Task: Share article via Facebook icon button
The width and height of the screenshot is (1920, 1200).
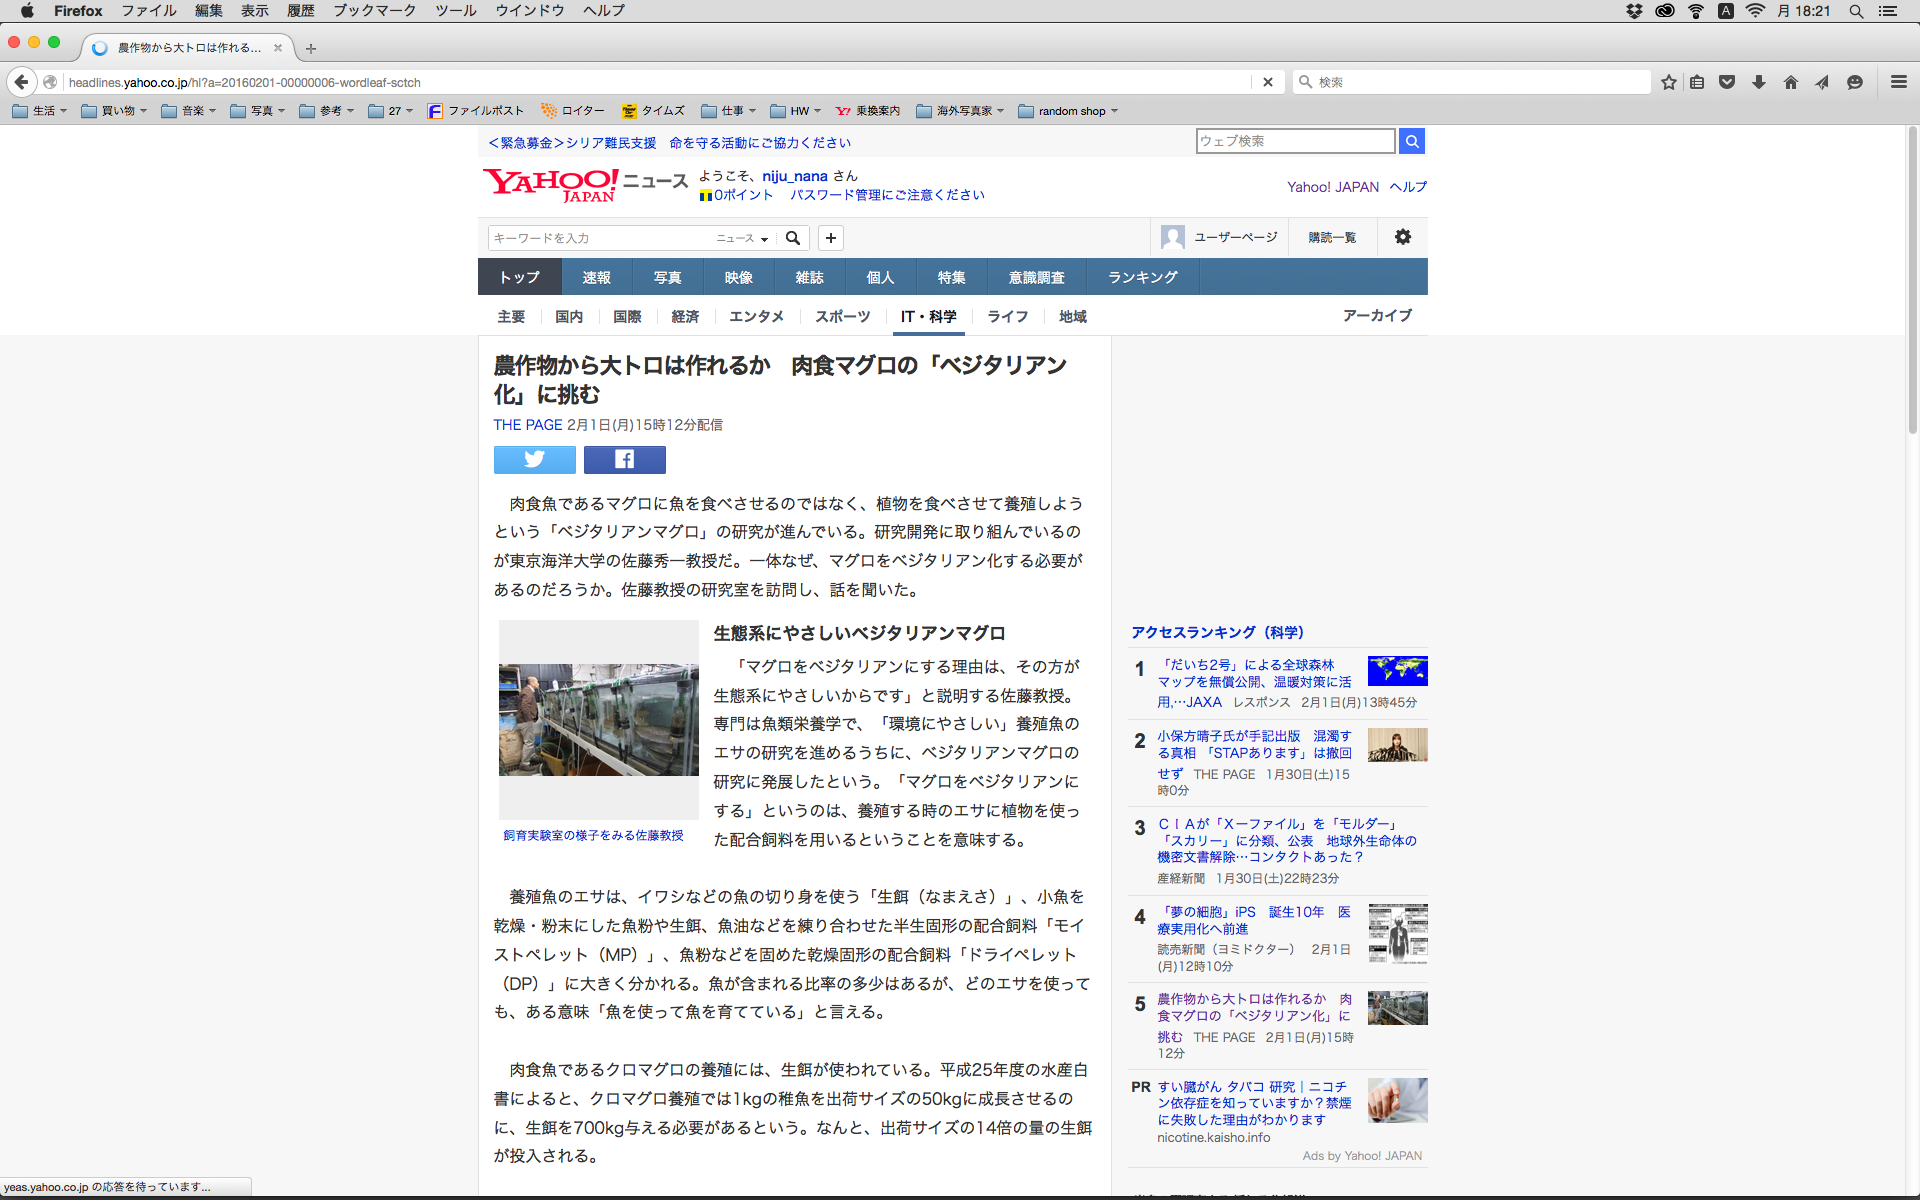Action: [624, 459]
